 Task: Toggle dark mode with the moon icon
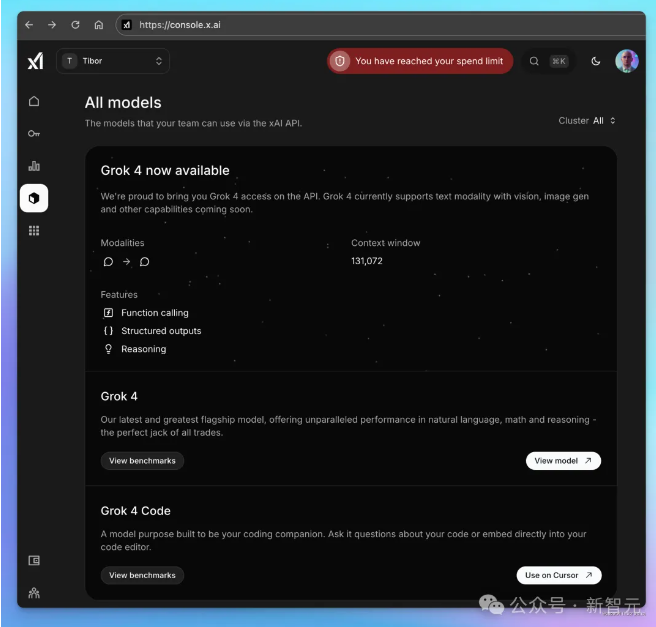[596, 61]
